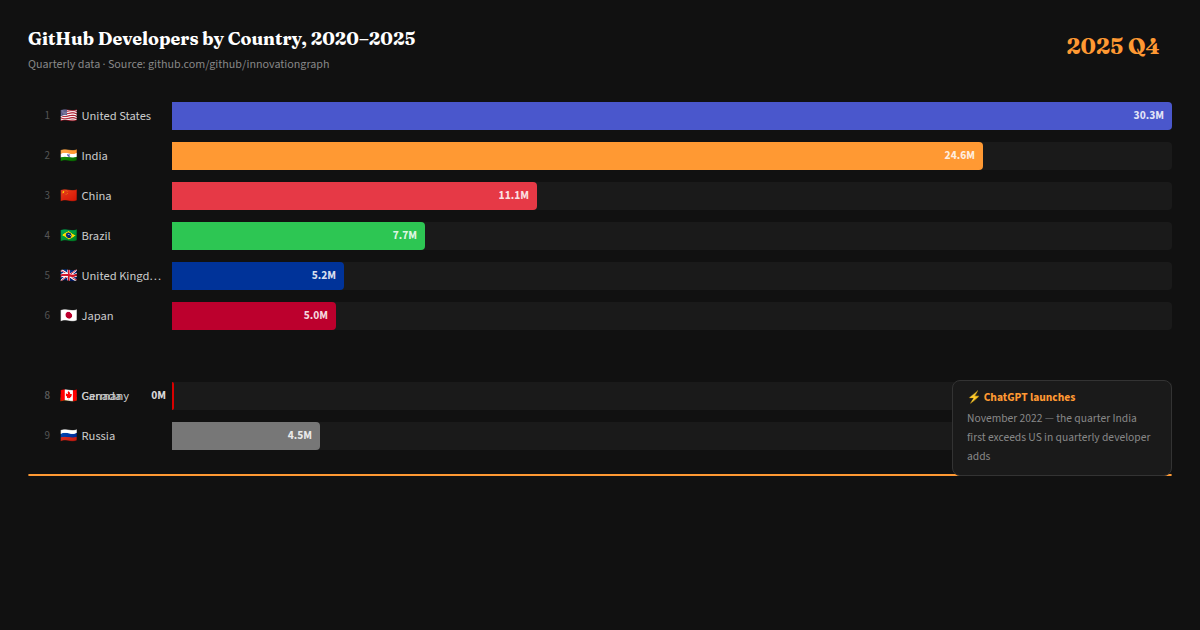
Task: Click the orange timeline progress line
Action: (600, 474)
